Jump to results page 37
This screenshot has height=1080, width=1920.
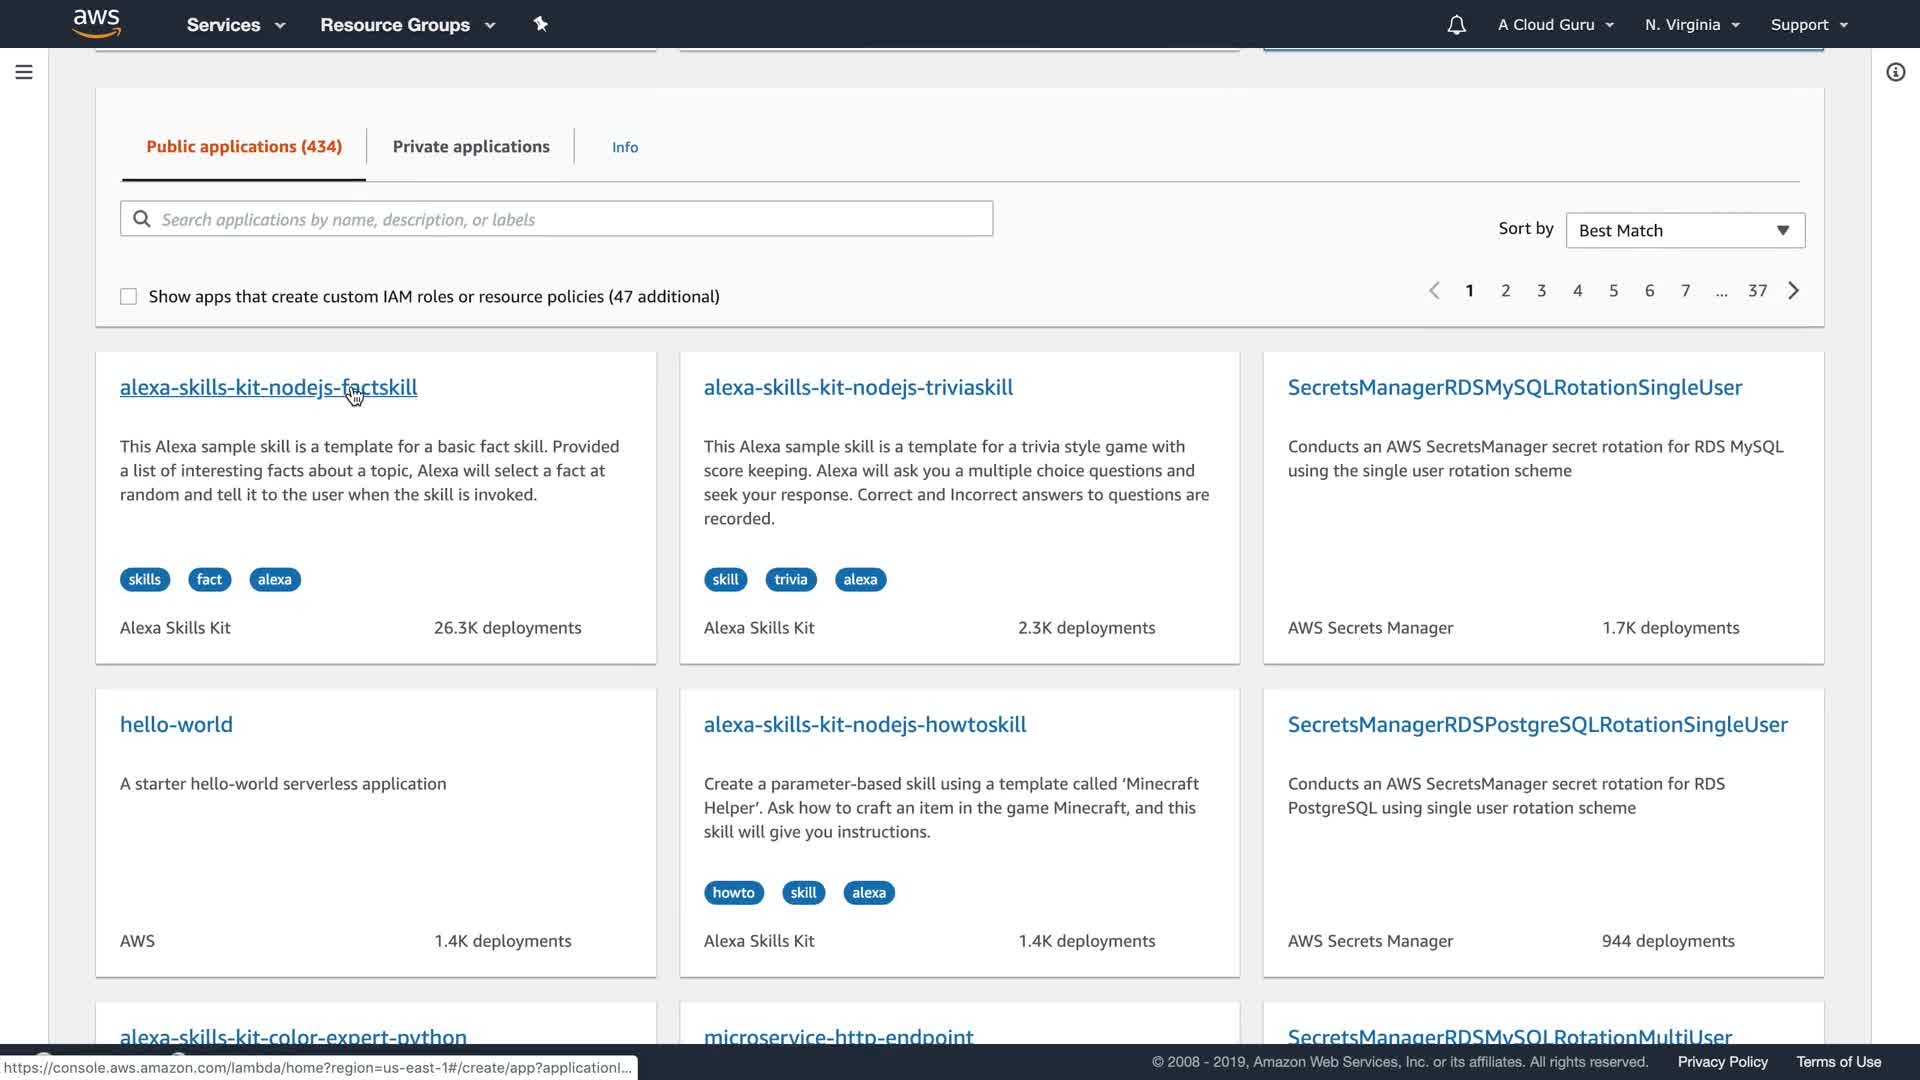pos(1757,291)
